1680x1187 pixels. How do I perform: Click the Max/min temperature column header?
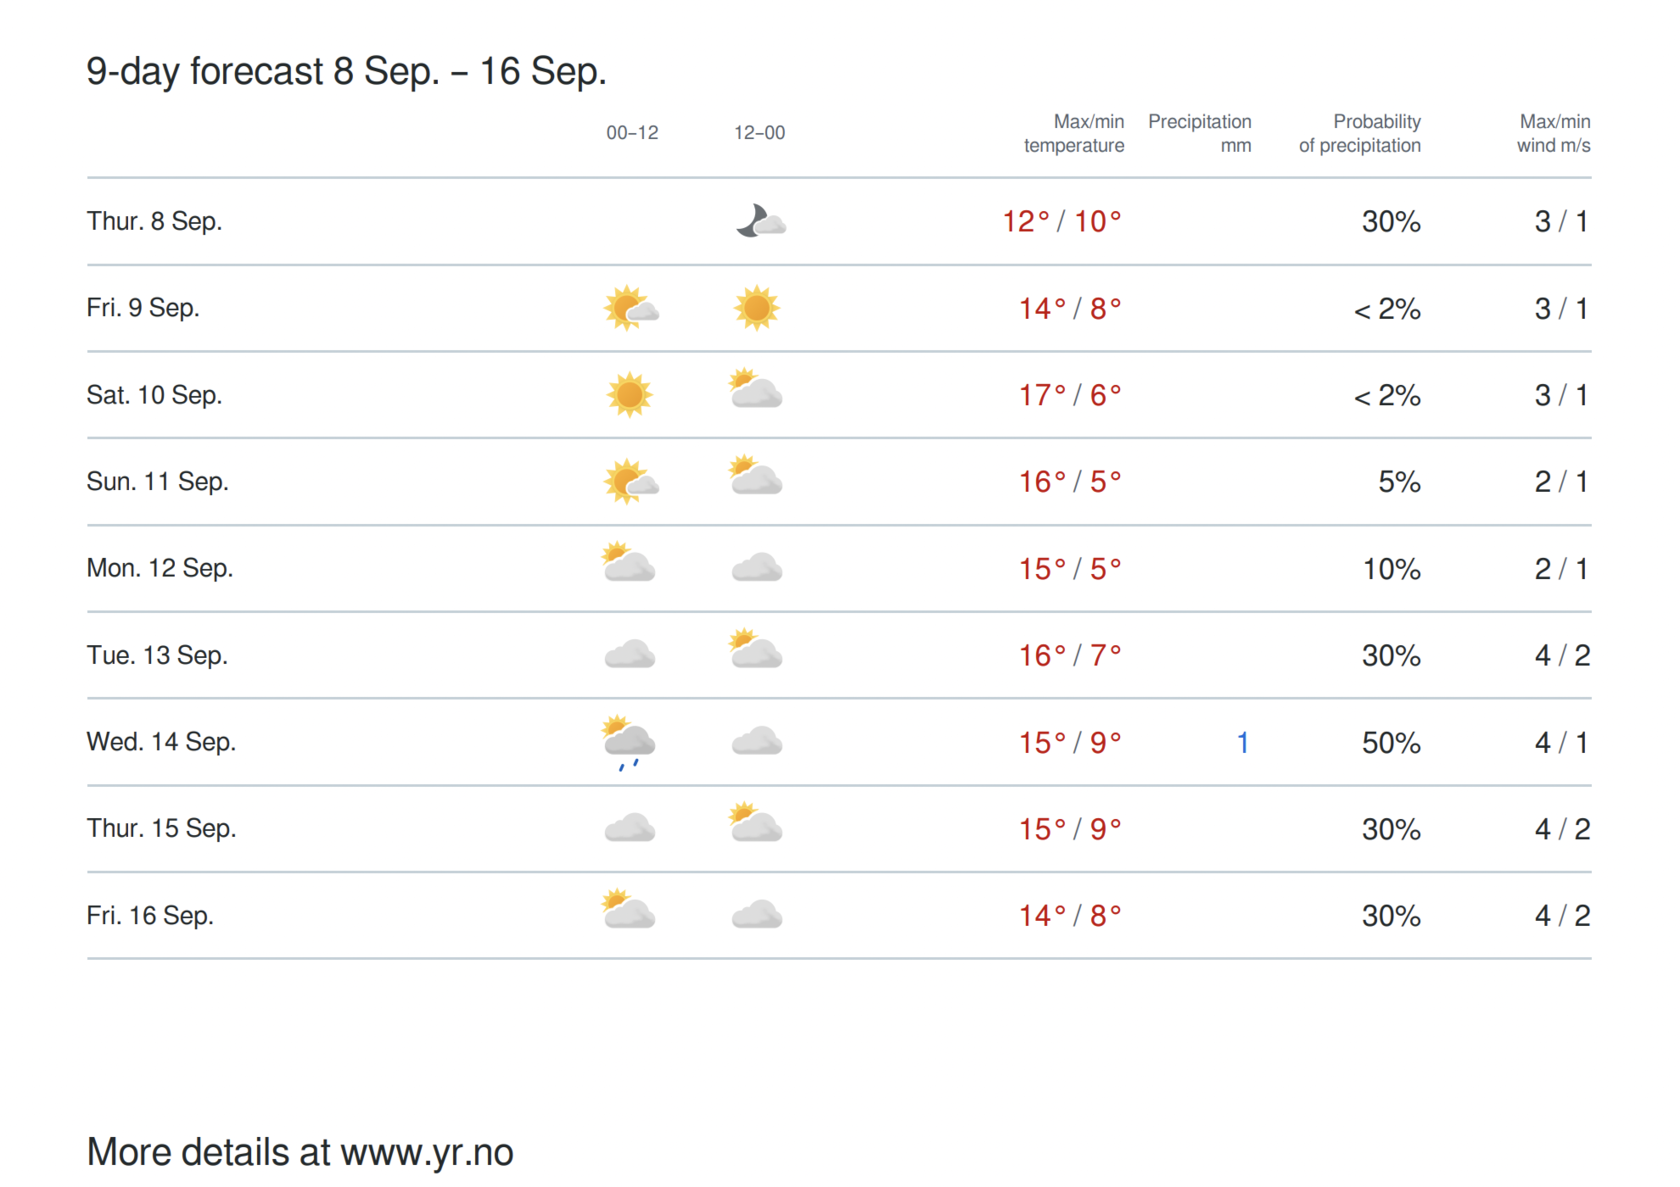pos(1074,134)
